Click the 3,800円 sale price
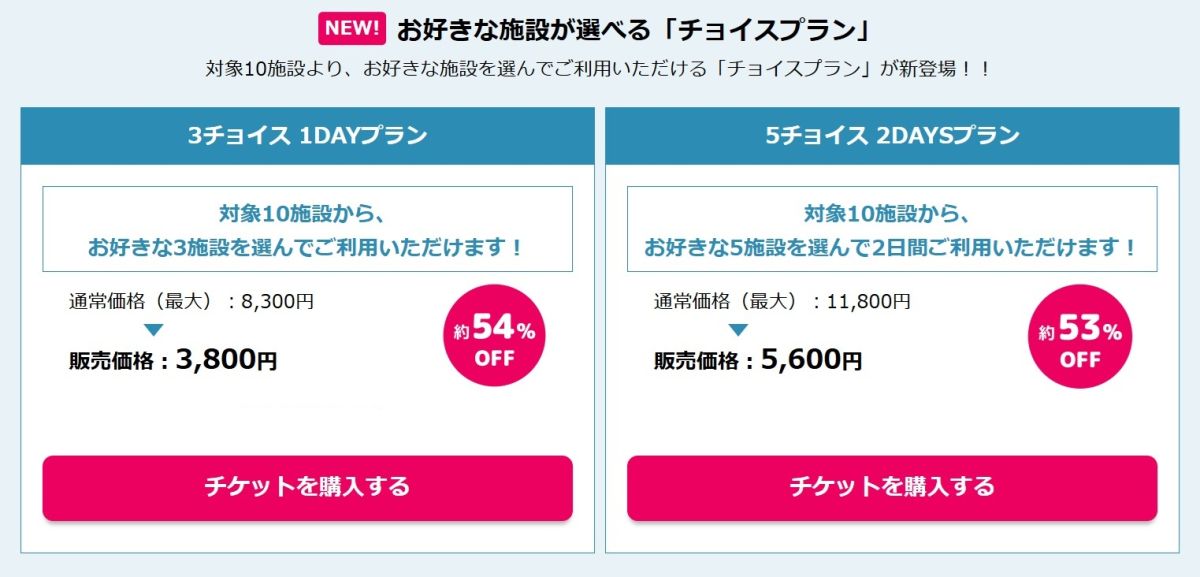 (226, 360)
